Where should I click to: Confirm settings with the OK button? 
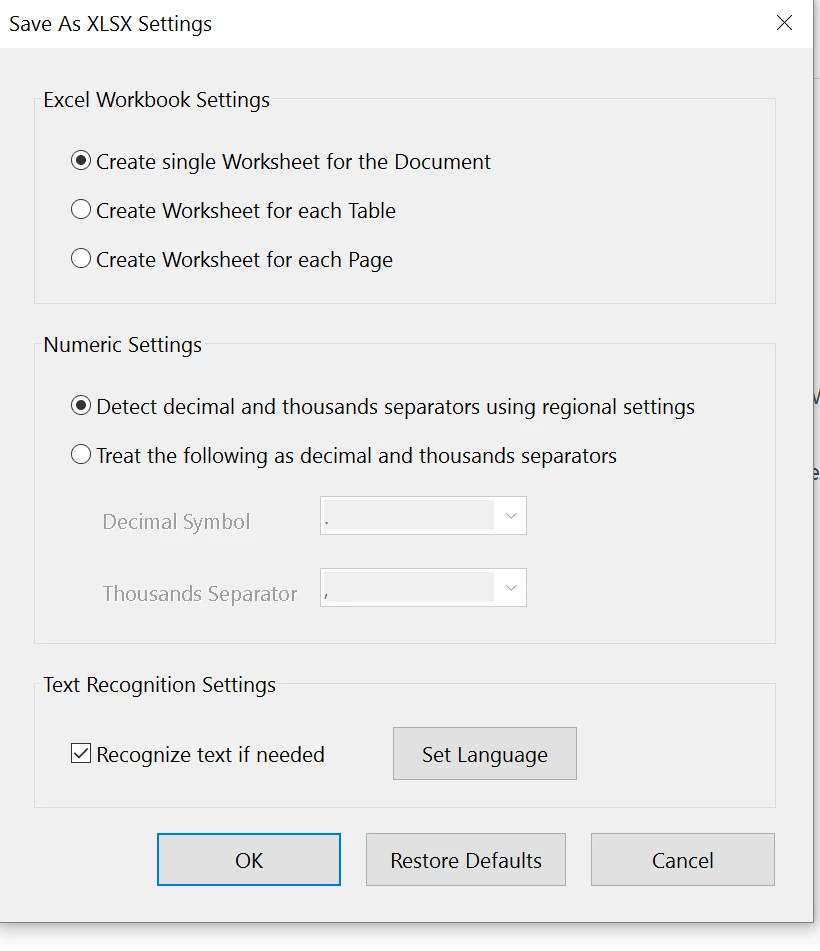click(249, 860)
